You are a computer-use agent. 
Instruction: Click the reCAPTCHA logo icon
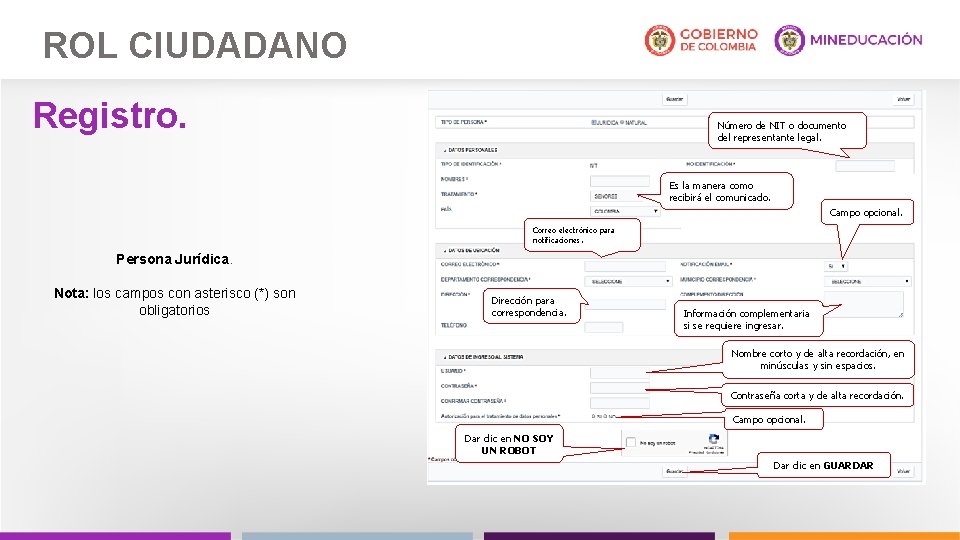click(713, 439)
